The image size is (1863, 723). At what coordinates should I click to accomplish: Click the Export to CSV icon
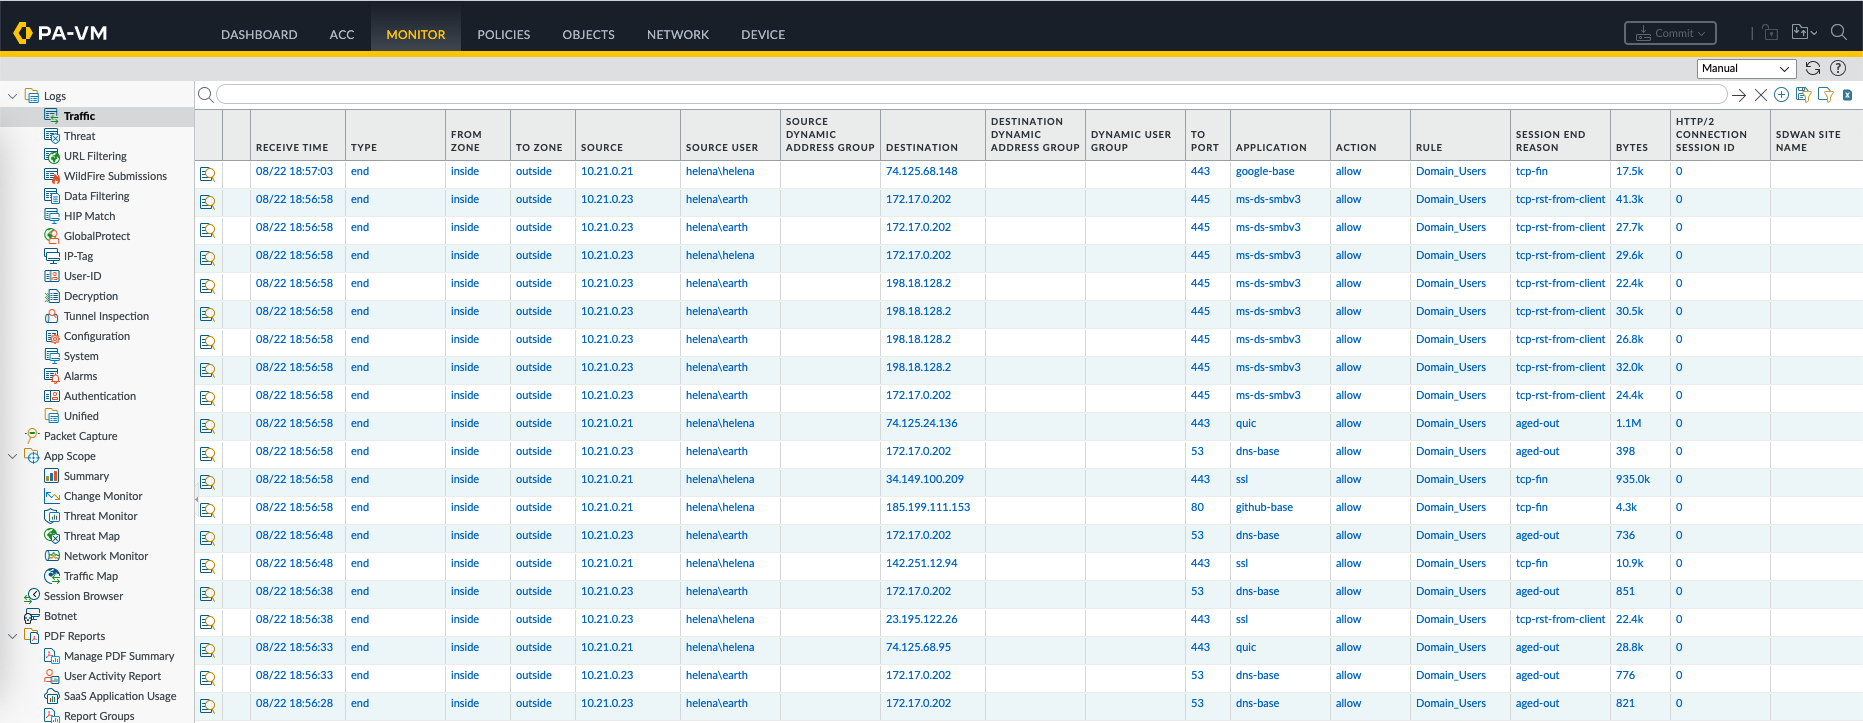1847,95
